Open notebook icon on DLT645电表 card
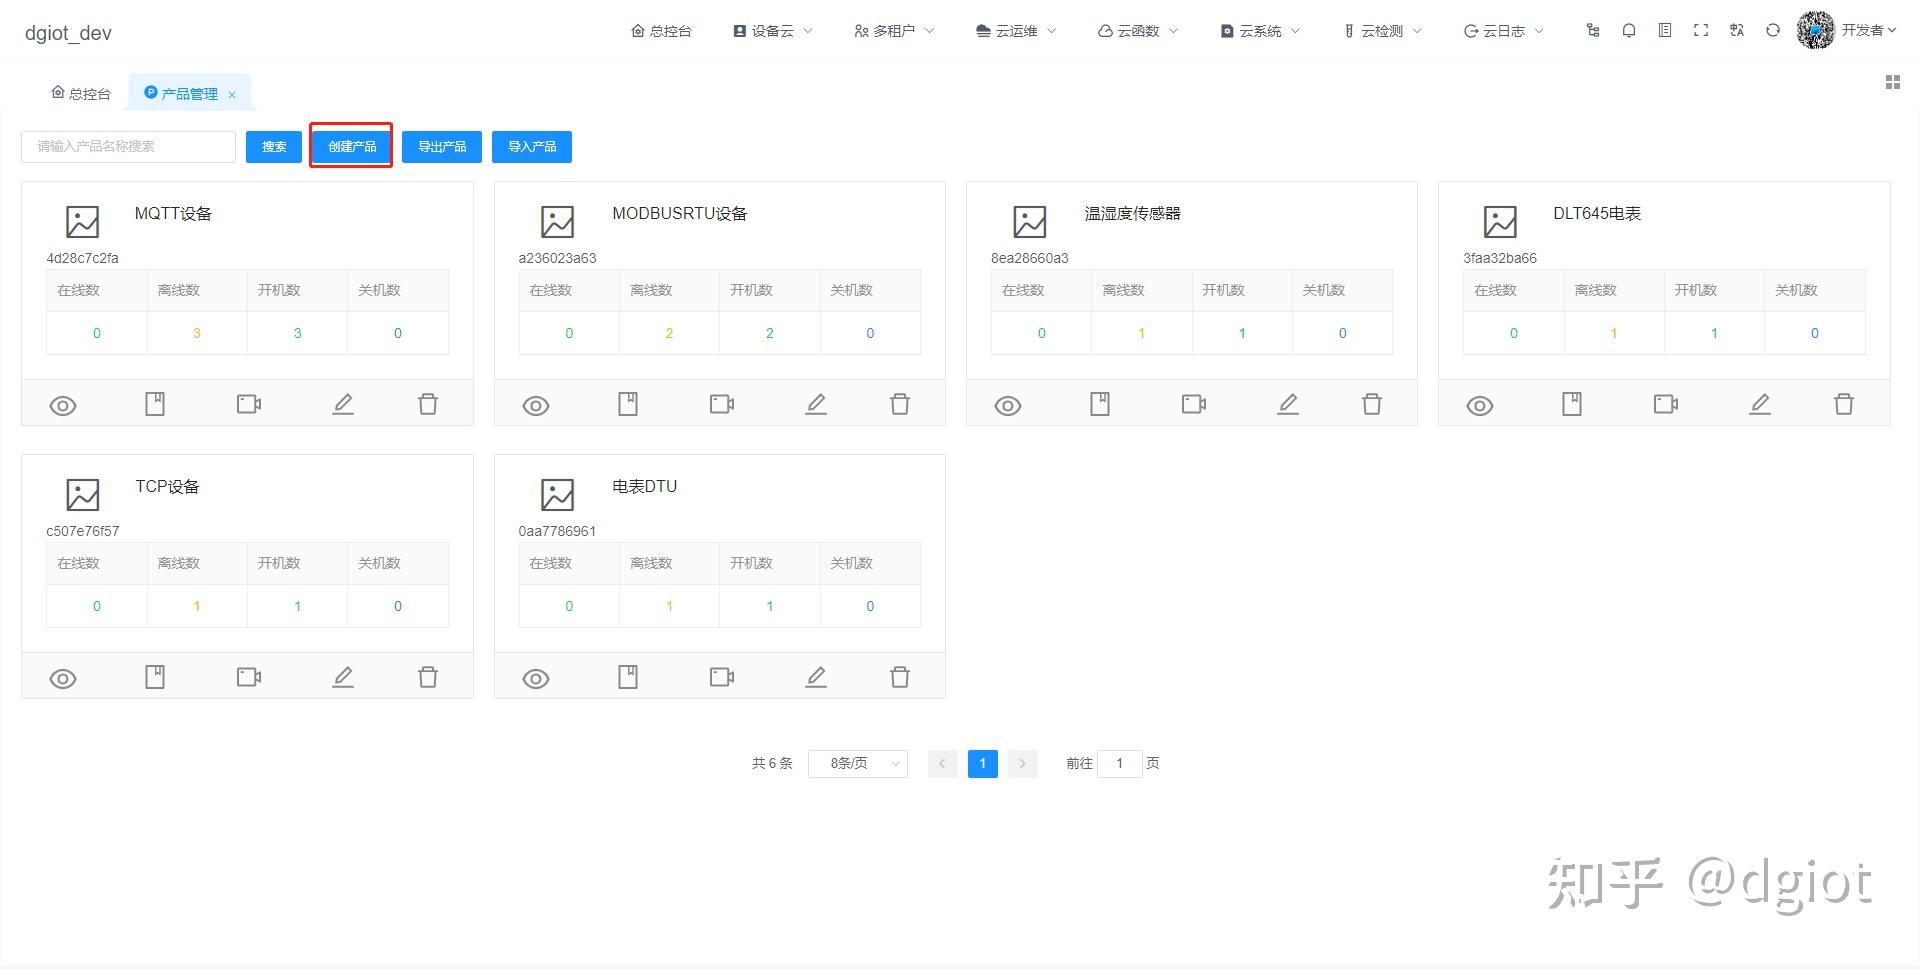1920x969 pixels. coord(1571,404)
